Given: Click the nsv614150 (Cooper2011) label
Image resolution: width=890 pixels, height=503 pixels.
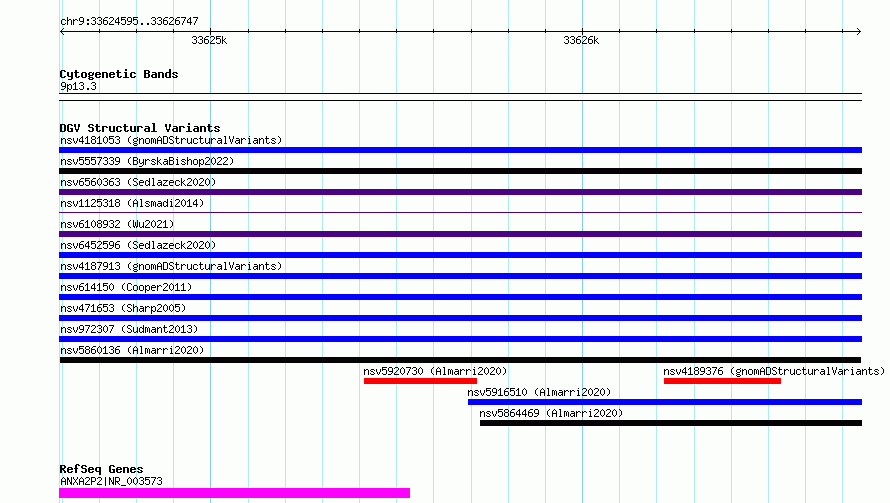Looking at the screenshot, I should coord(126,287).
